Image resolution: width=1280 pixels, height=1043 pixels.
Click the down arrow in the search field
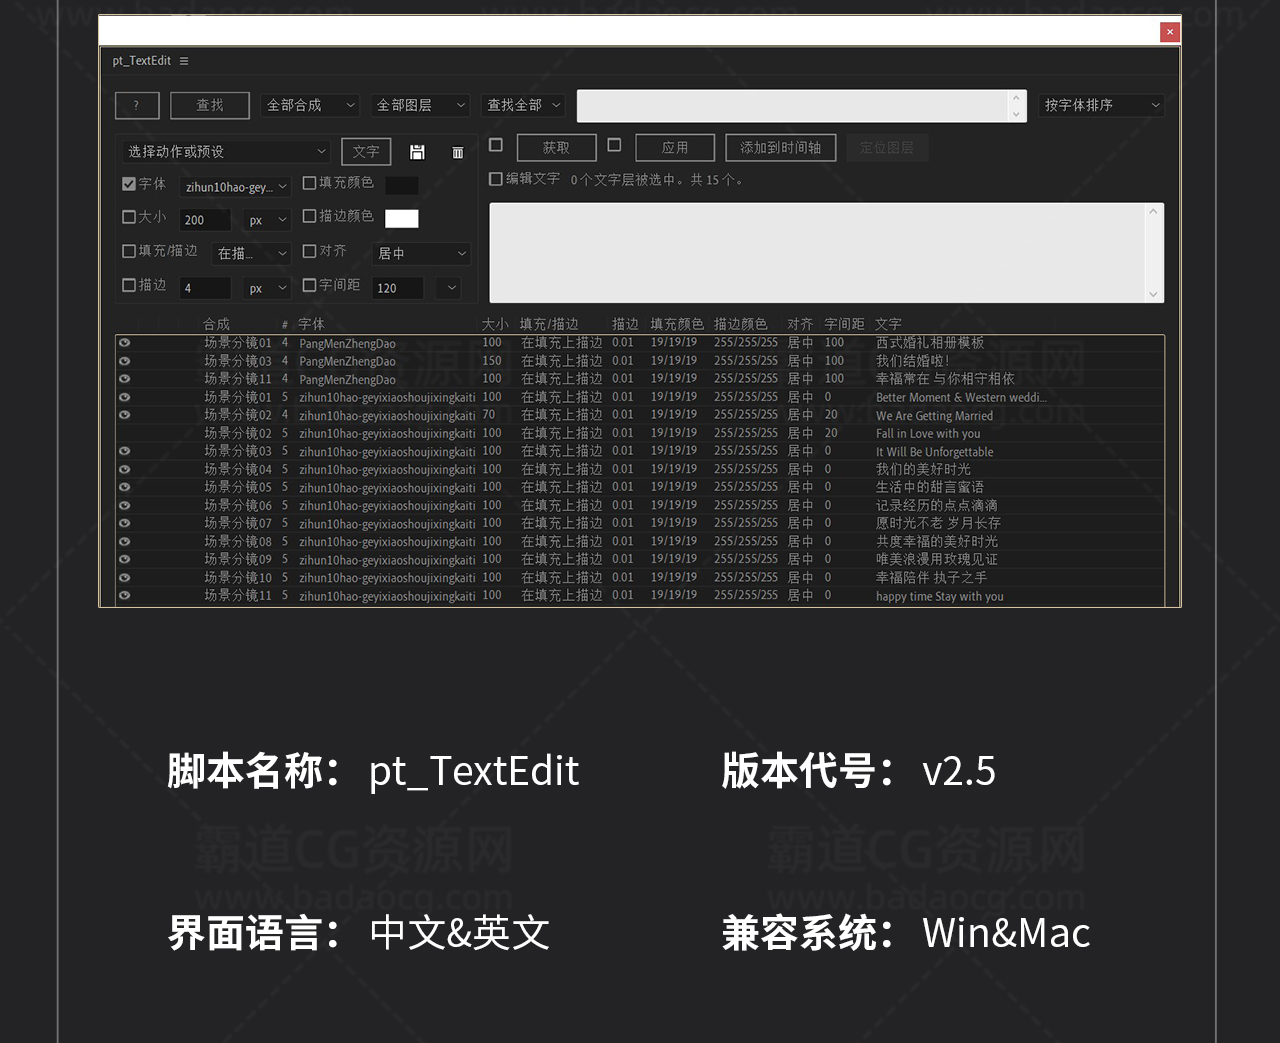click(x=1016, y=114)
